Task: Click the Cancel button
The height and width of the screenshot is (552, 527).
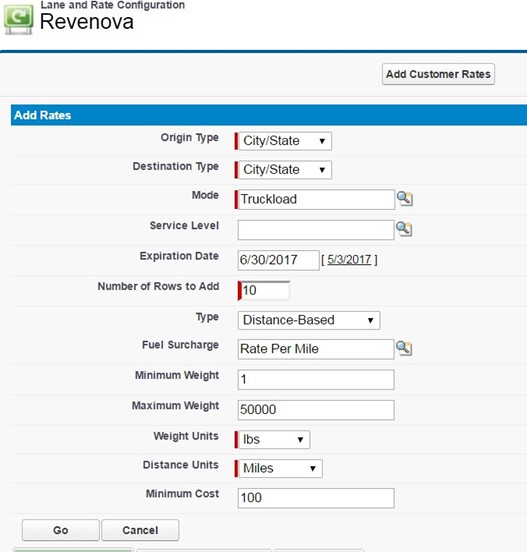Action: coord(140,530)
